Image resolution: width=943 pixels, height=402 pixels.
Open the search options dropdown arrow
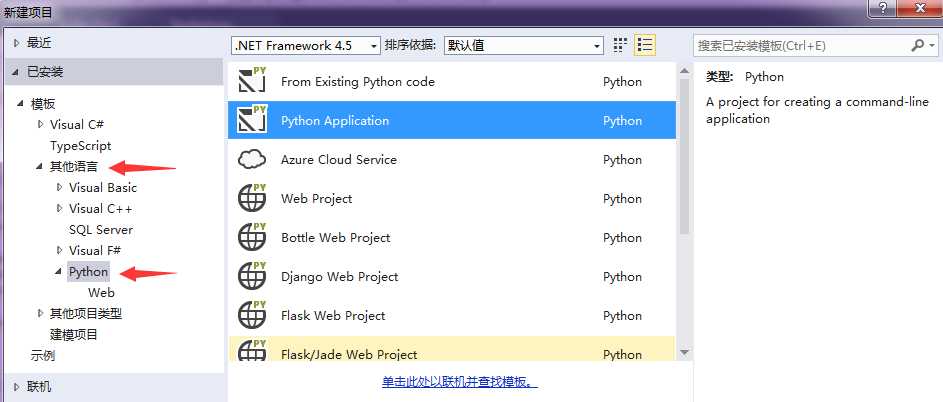pyautogui.click(x=932, y=46)
